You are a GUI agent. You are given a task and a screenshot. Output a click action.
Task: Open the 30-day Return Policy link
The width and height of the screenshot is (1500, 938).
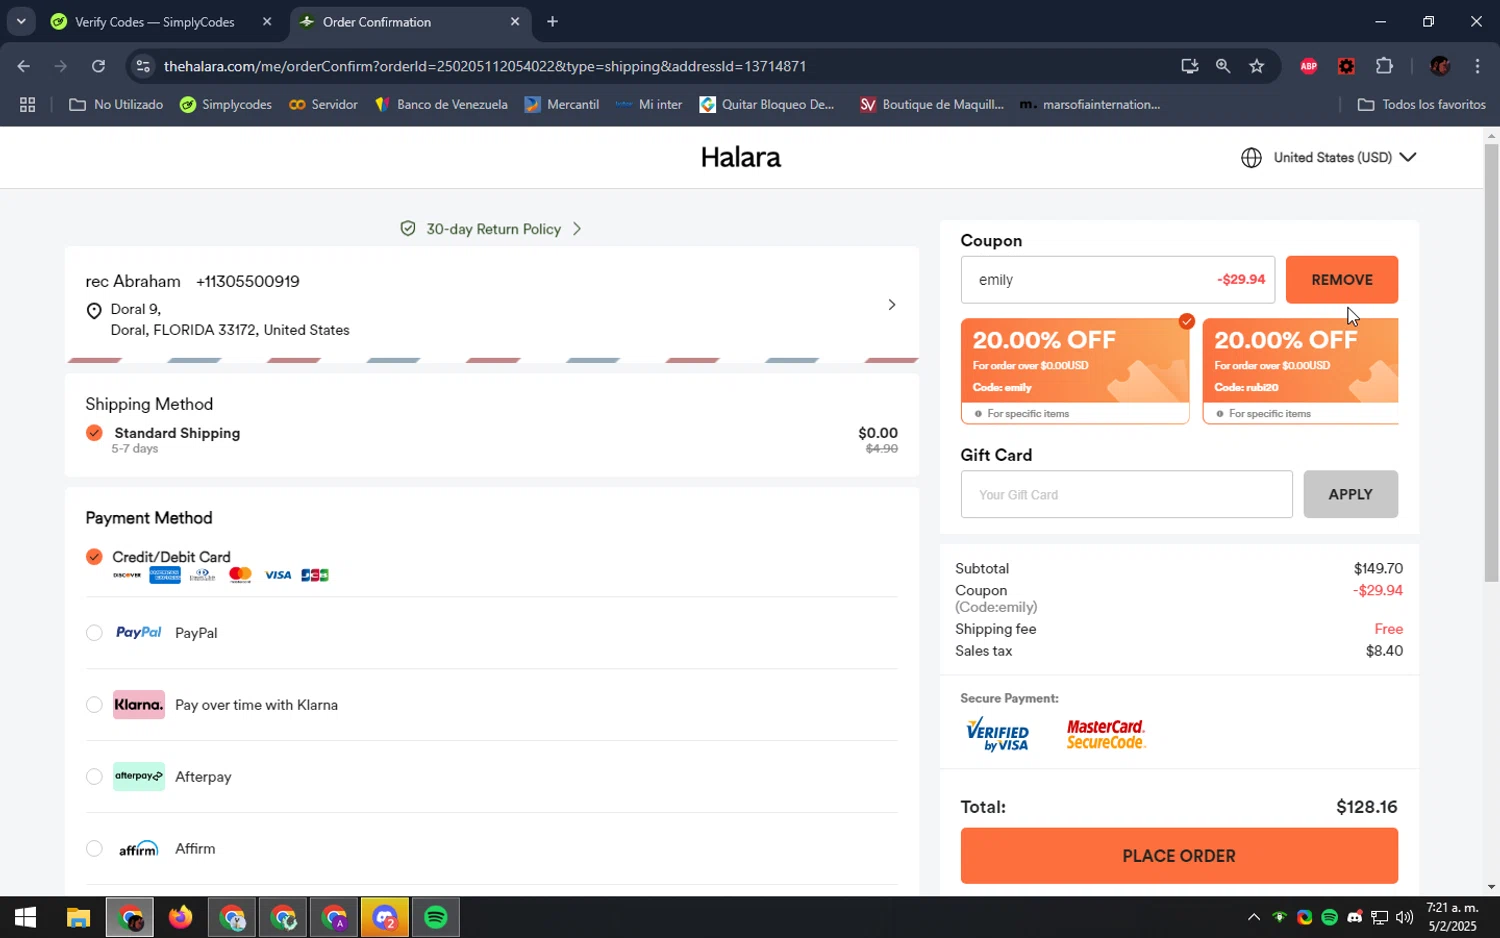click(x=493, y=229)
